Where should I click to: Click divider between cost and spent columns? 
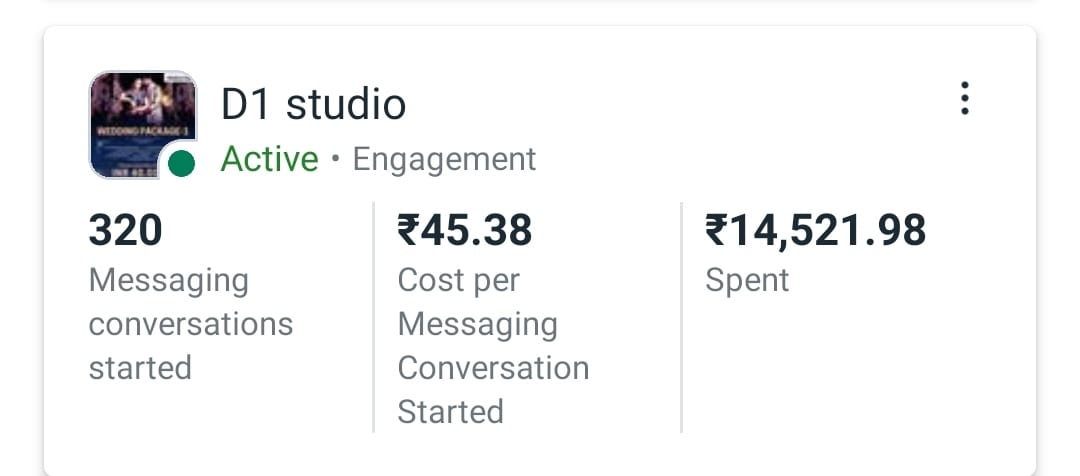(x=681, y=318)
